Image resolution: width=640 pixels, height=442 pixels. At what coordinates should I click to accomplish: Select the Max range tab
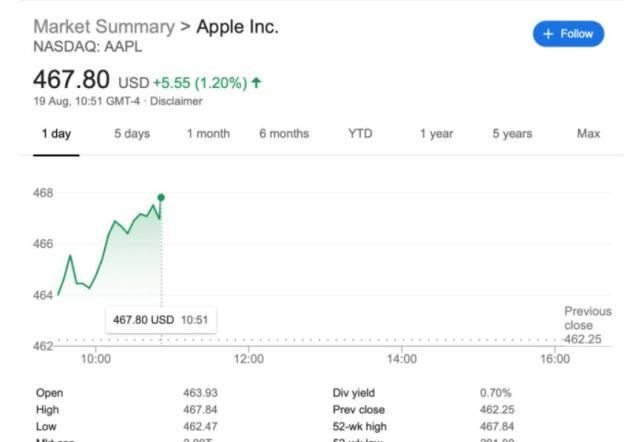[589, 134]
